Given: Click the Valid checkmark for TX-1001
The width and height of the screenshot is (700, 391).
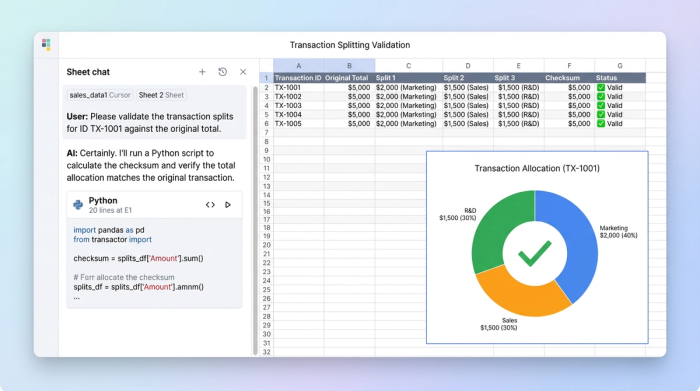Looking at the screenshot, I should click(x=601, y=88).
